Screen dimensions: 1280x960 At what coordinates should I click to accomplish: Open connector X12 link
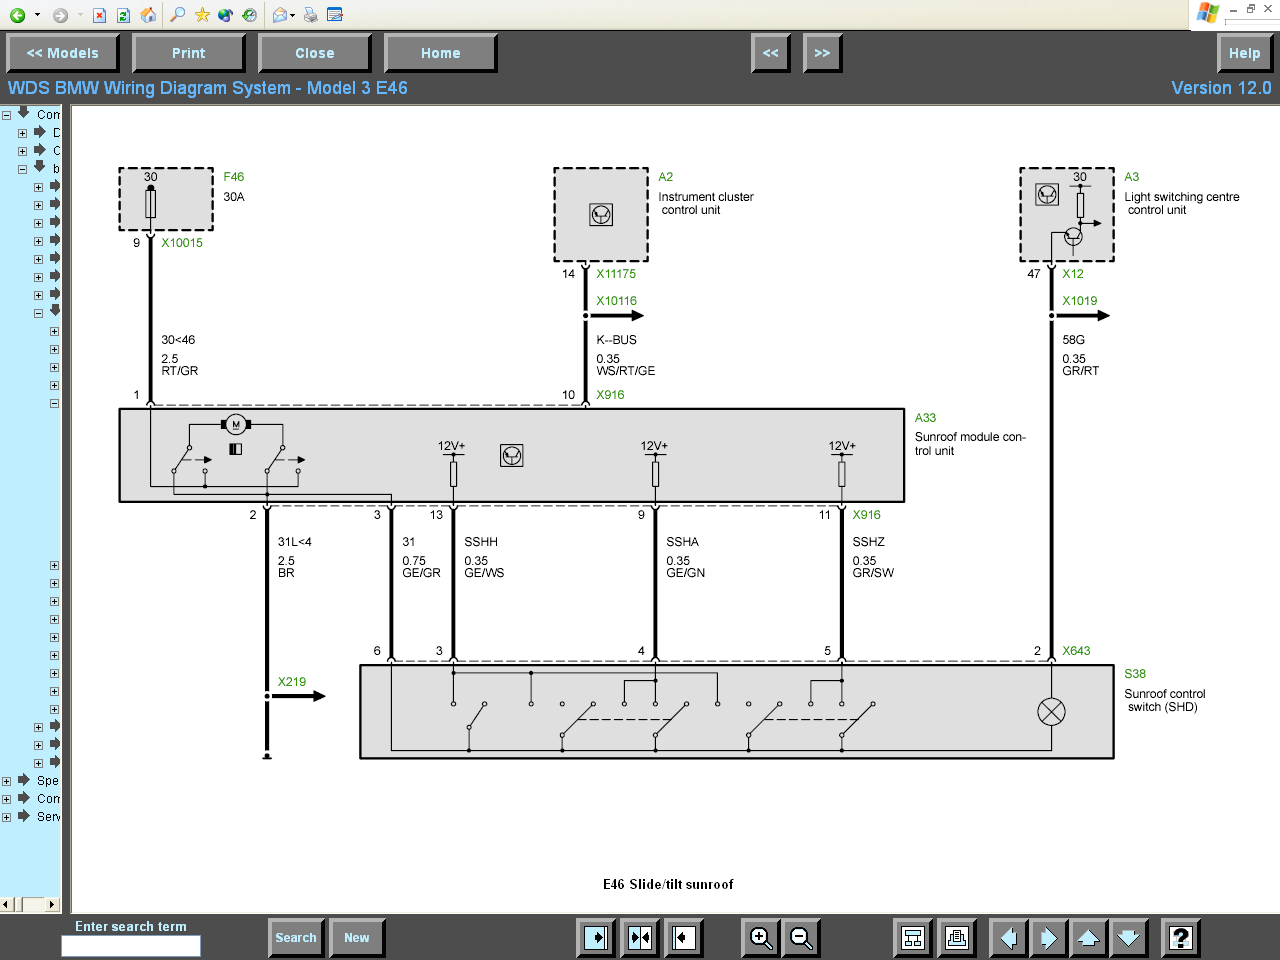point(1073,274)
